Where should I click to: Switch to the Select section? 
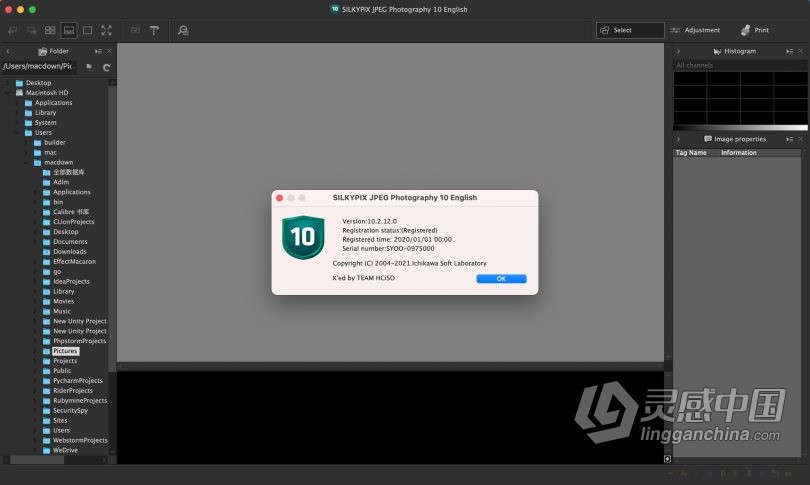pos(630,30)
